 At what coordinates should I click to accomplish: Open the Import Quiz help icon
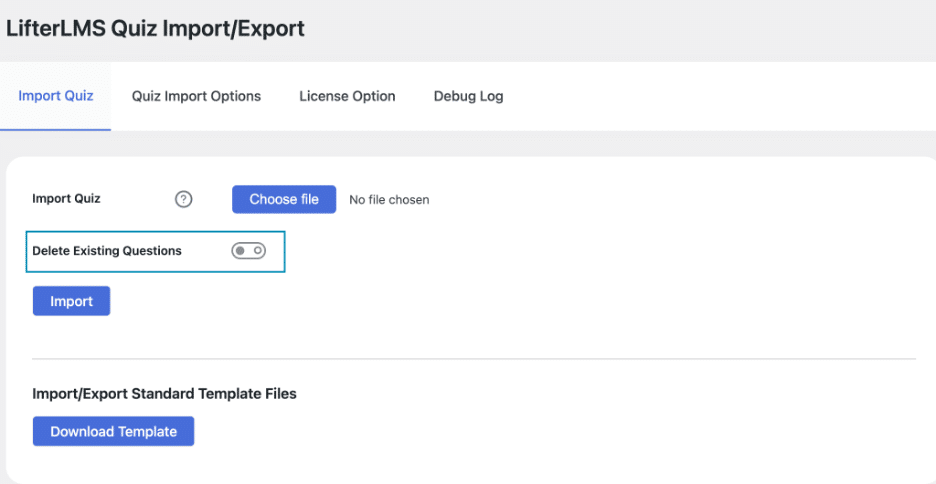tap(183, 199)
